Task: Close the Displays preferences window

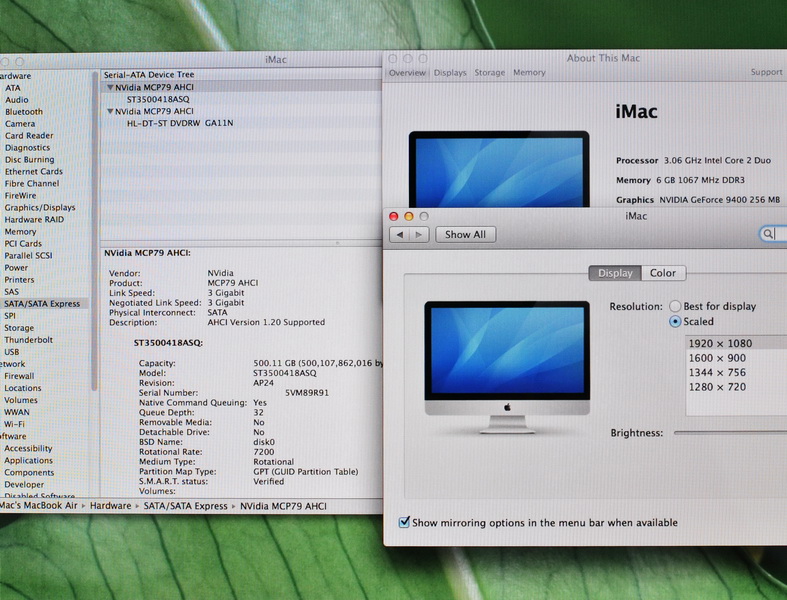Action: [394, 216]
